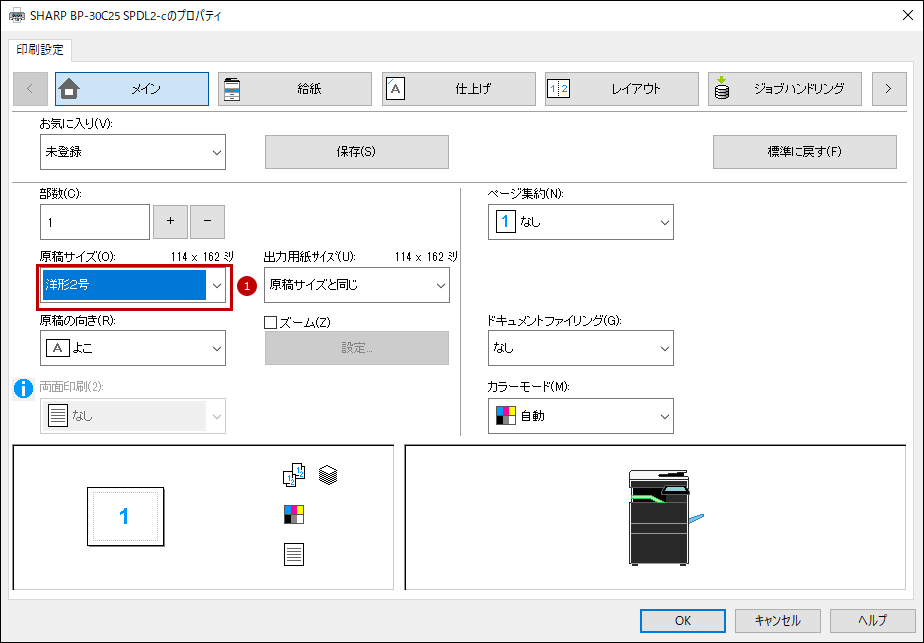924x643 pixels.
Task: Switch to the レイアウト tab
Action: pos(622,89)
